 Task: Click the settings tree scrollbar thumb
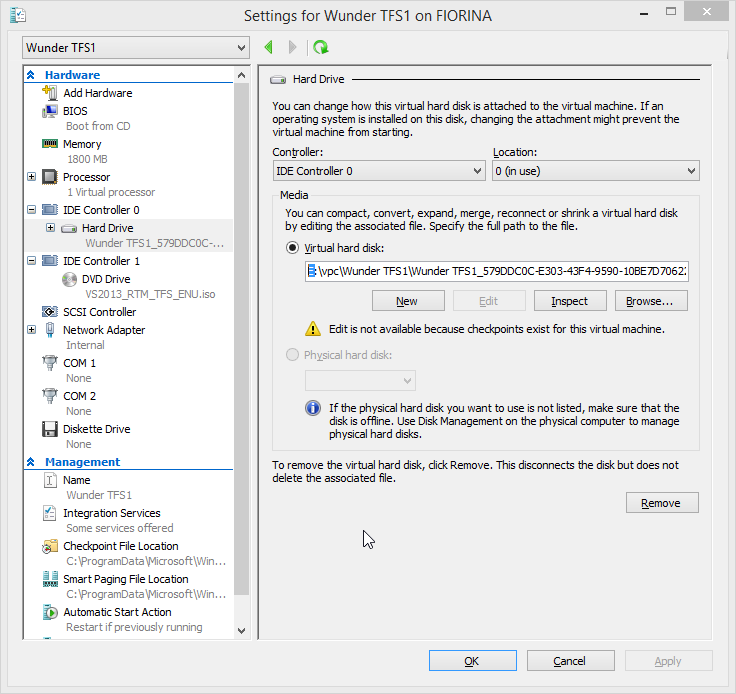point(242,338)
